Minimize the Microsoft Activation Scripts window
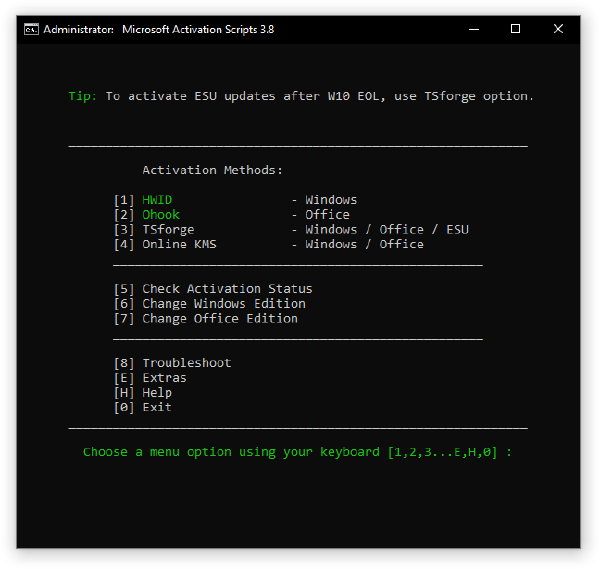This screenshot has height=569, width=600. click(474, 29)
